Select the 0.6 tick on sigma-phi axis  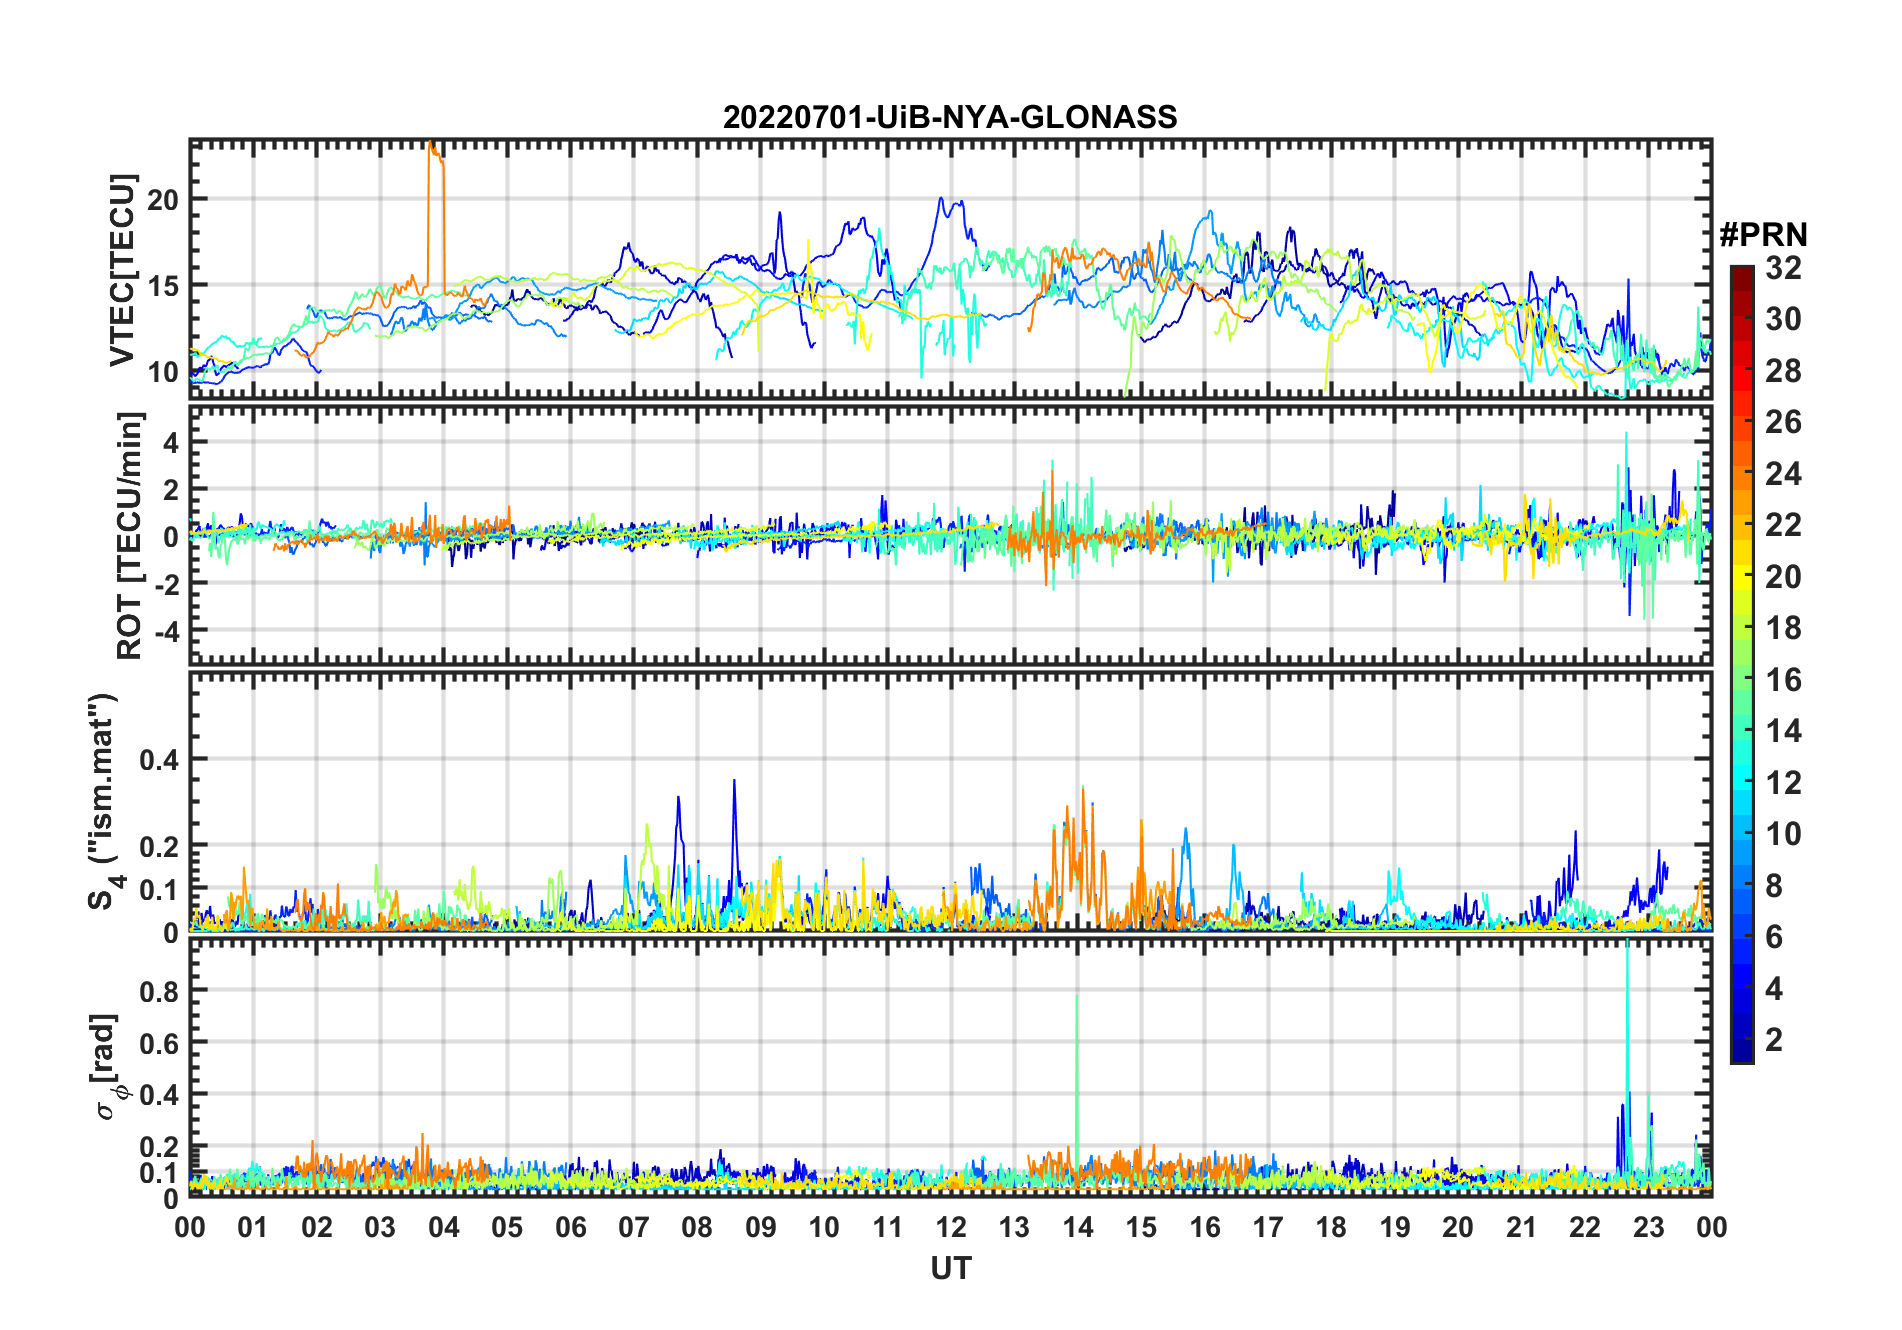pyautogui.click(x=159, y=1043)
